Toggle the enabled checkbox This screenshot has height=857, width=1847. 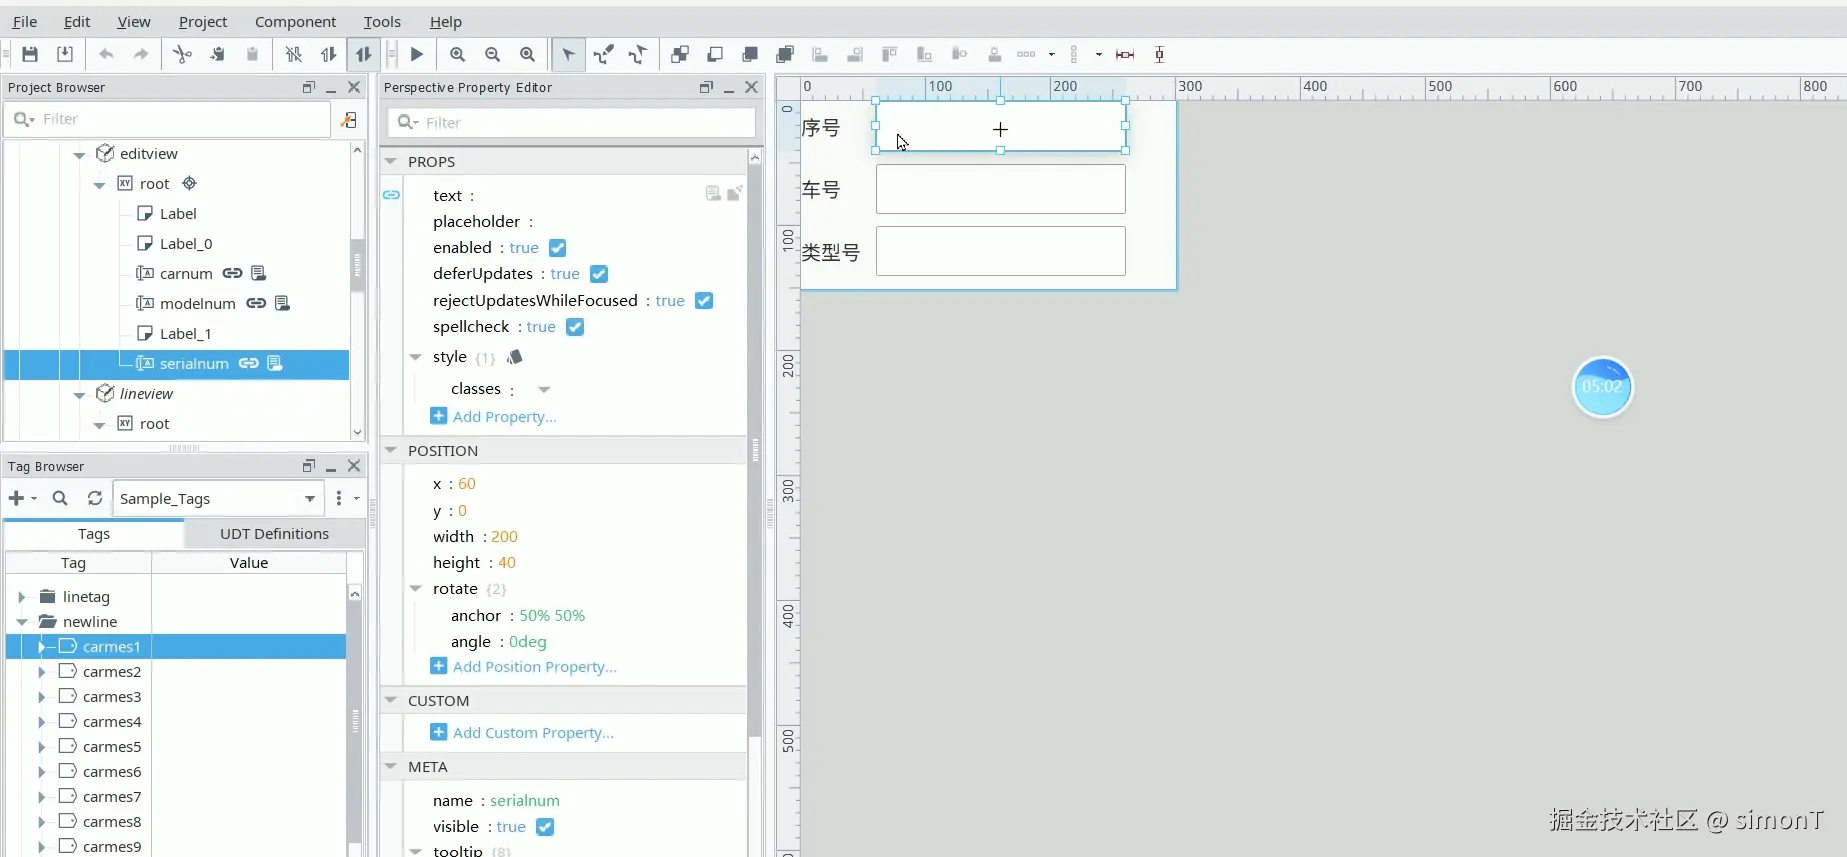(x=558, y=248)
